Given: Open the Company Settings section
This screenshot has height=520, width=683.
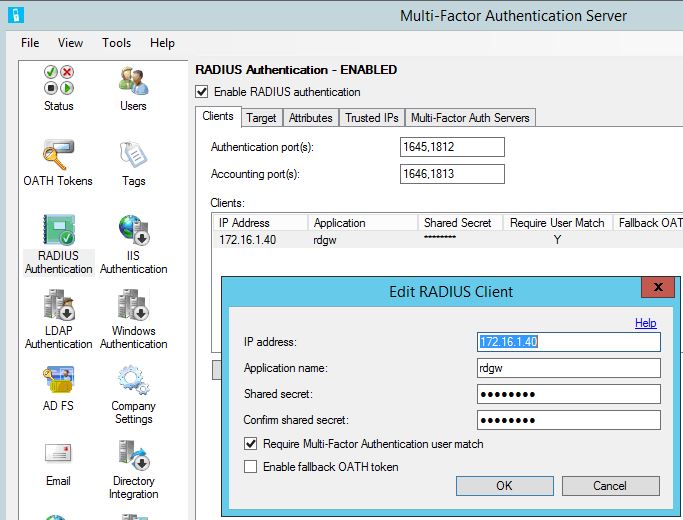Looking at the screenshot, I should [133, 395].
